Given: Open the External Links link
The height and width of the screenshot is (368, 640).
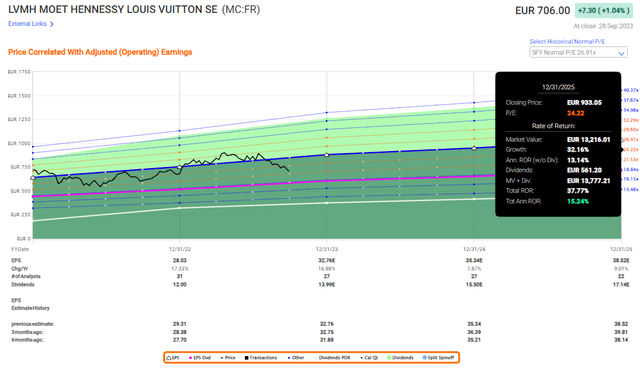Looking at the screenshot, I should (x=27, y=24).
